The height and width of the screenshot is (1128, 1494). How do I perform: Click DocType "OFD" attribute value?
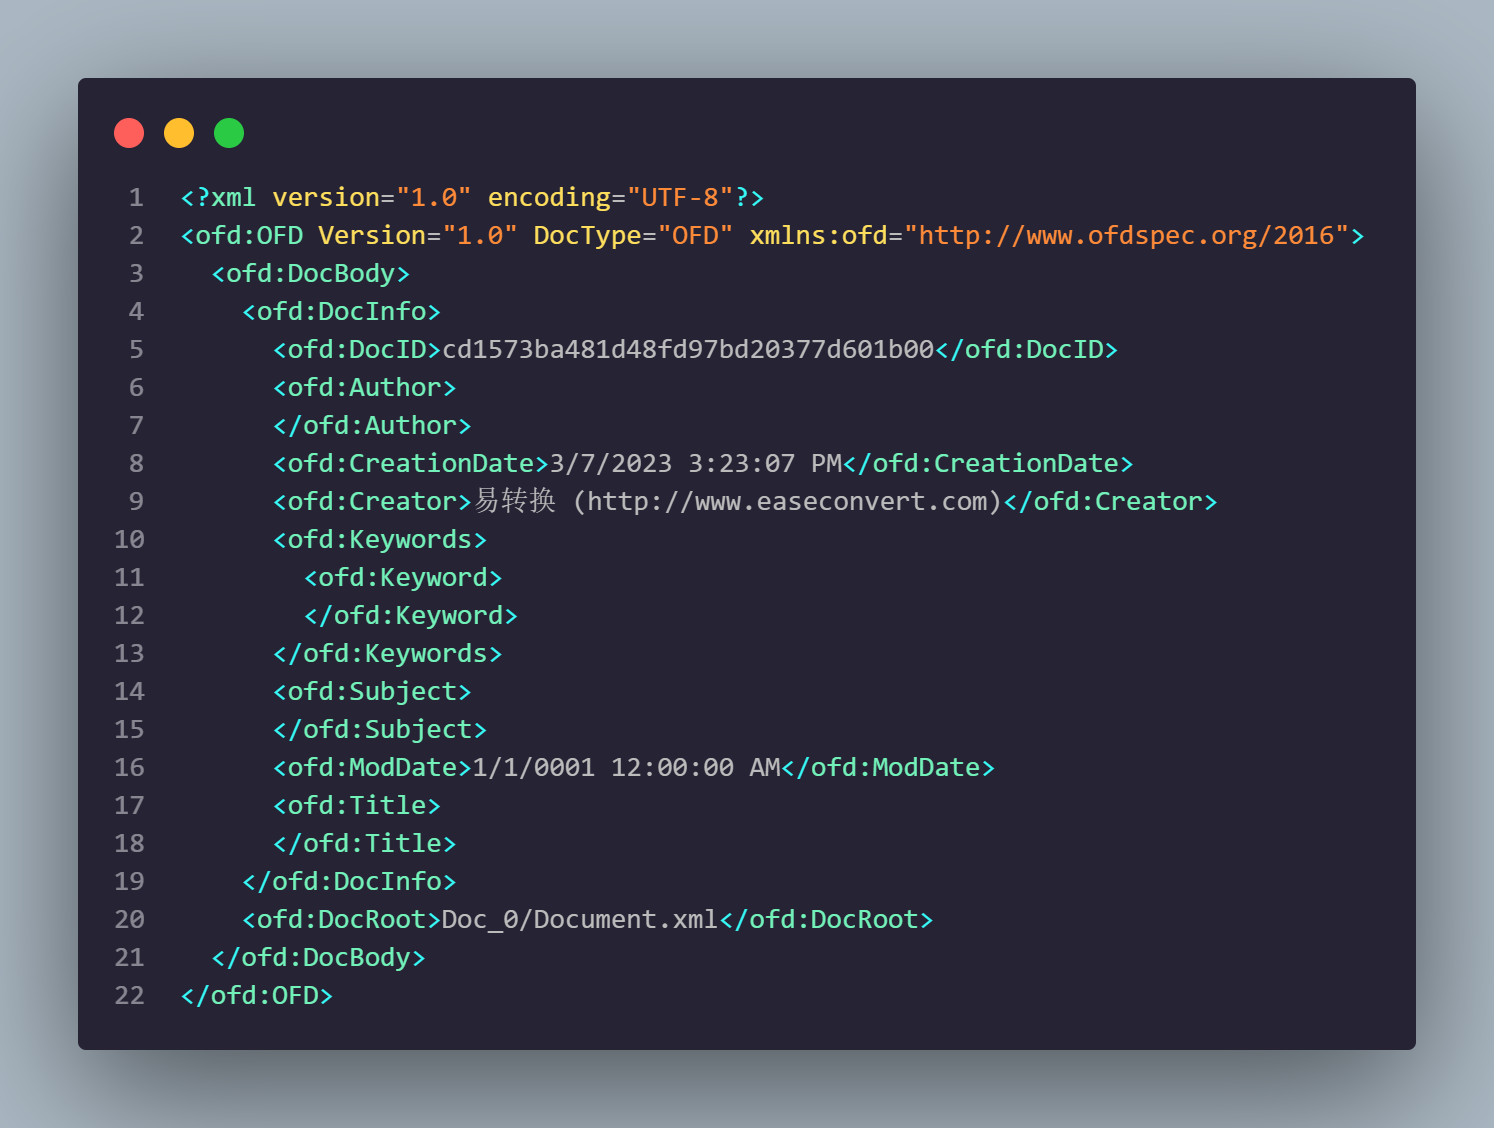[696, 236]
